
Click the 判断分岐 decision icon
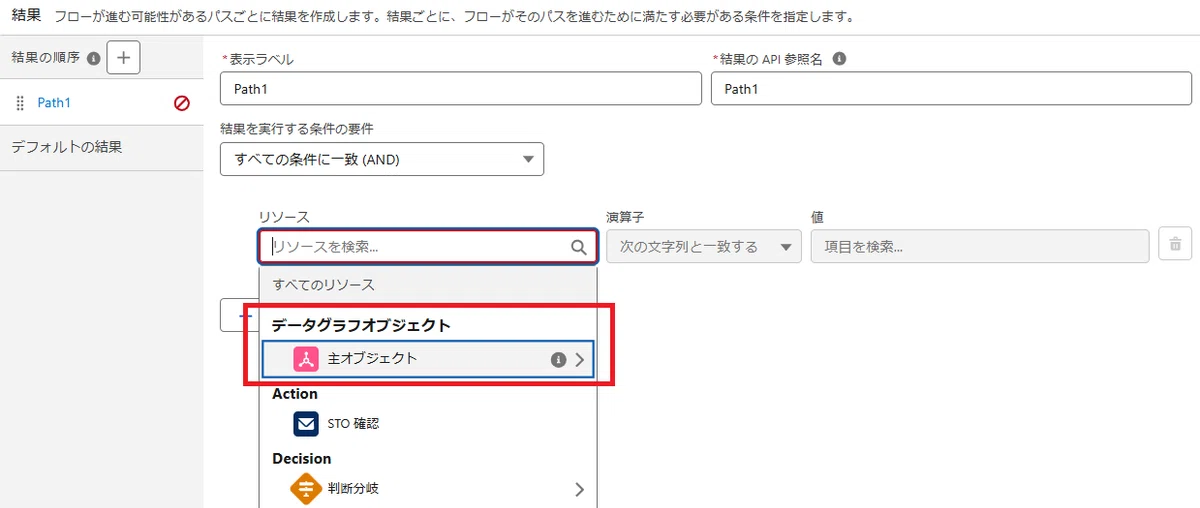[306, 489]
